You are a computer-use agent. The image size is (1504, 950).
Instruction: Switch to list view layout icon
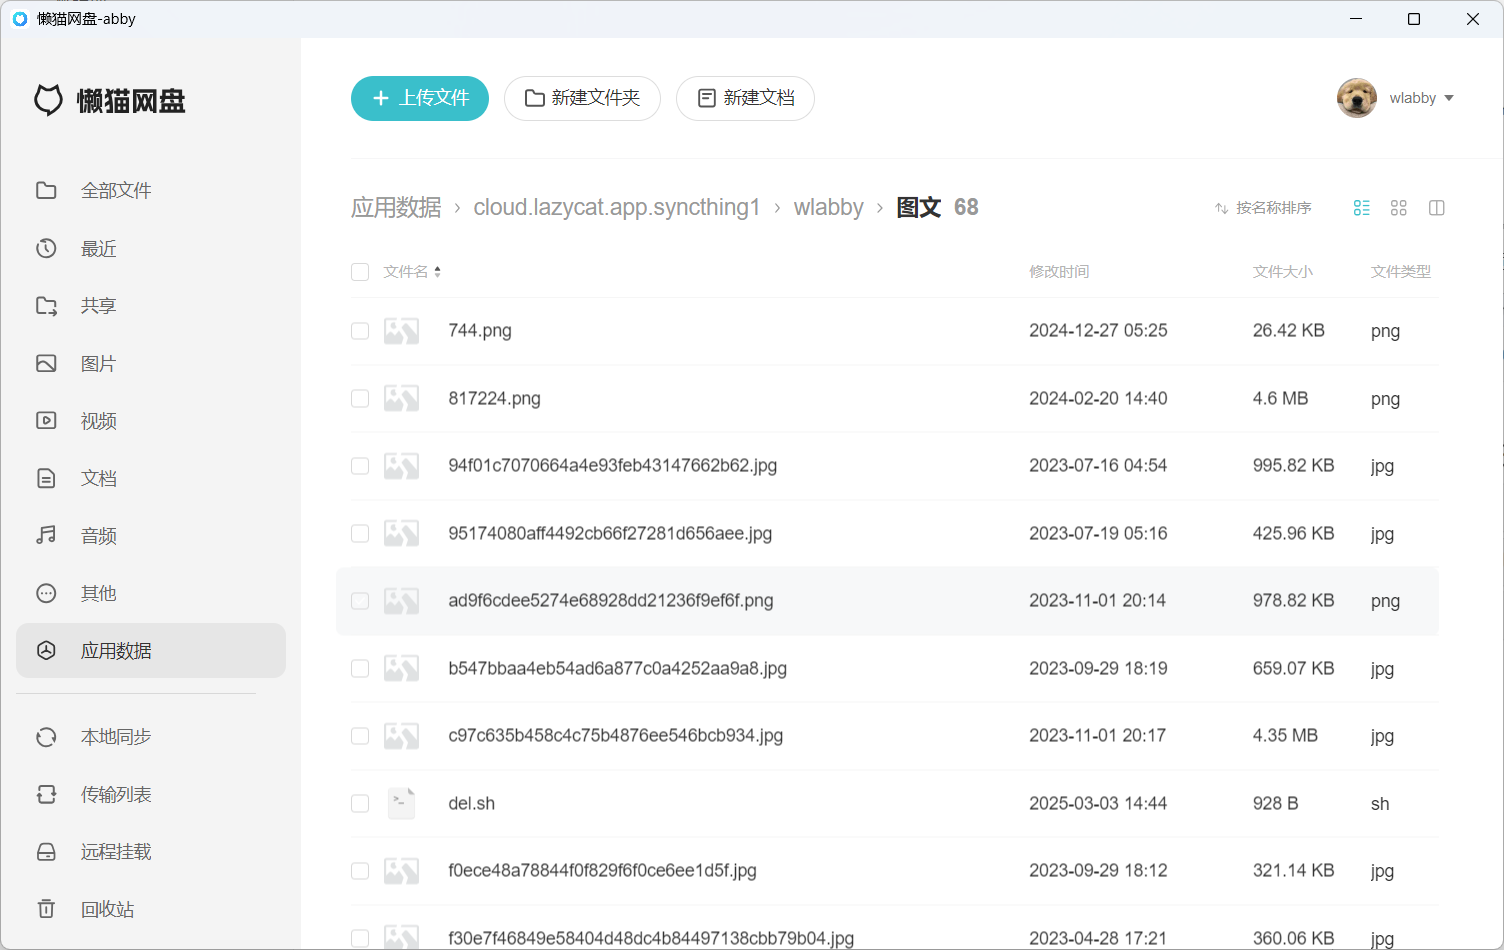(x=1361, y=208)
